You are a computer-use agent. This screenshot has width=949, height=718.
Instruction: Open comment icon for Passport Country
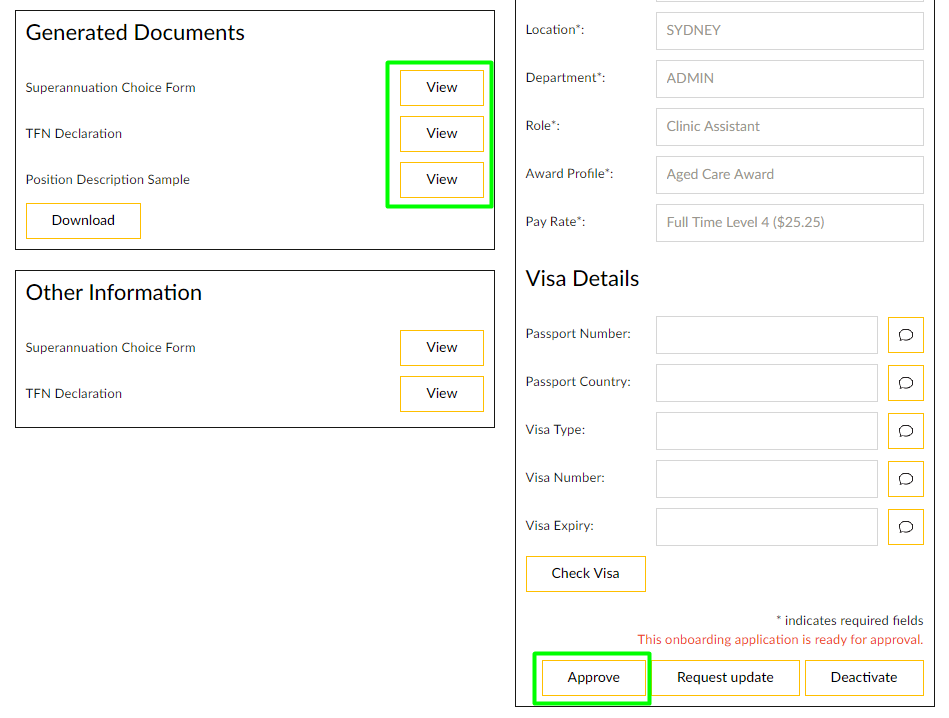[x=905, y=383]
